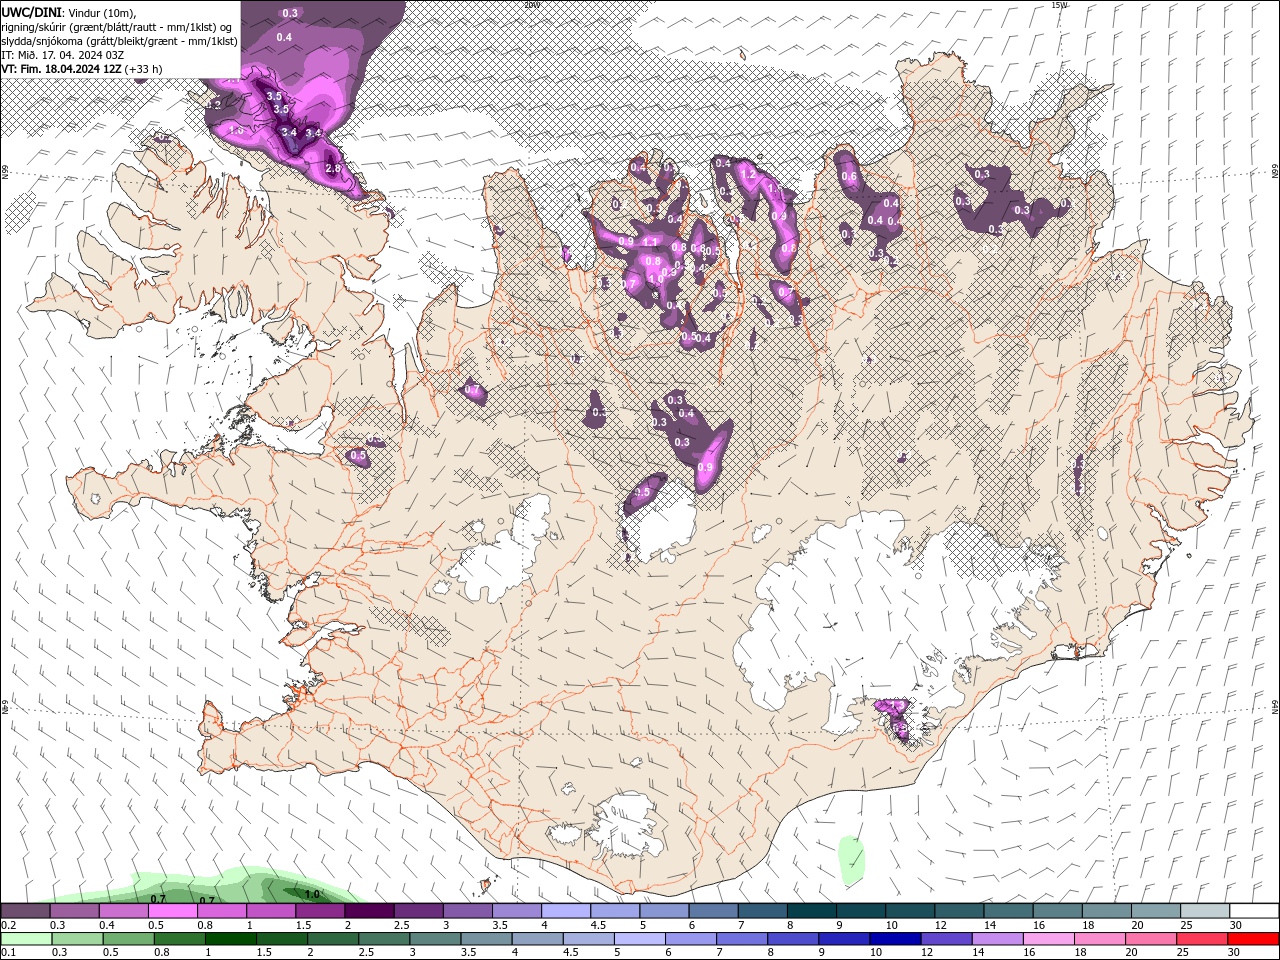Select the '(+33 h)' forecast offset text
Image resolution: width=1280 pixels, height=960 pixels.
coord(143,69)
